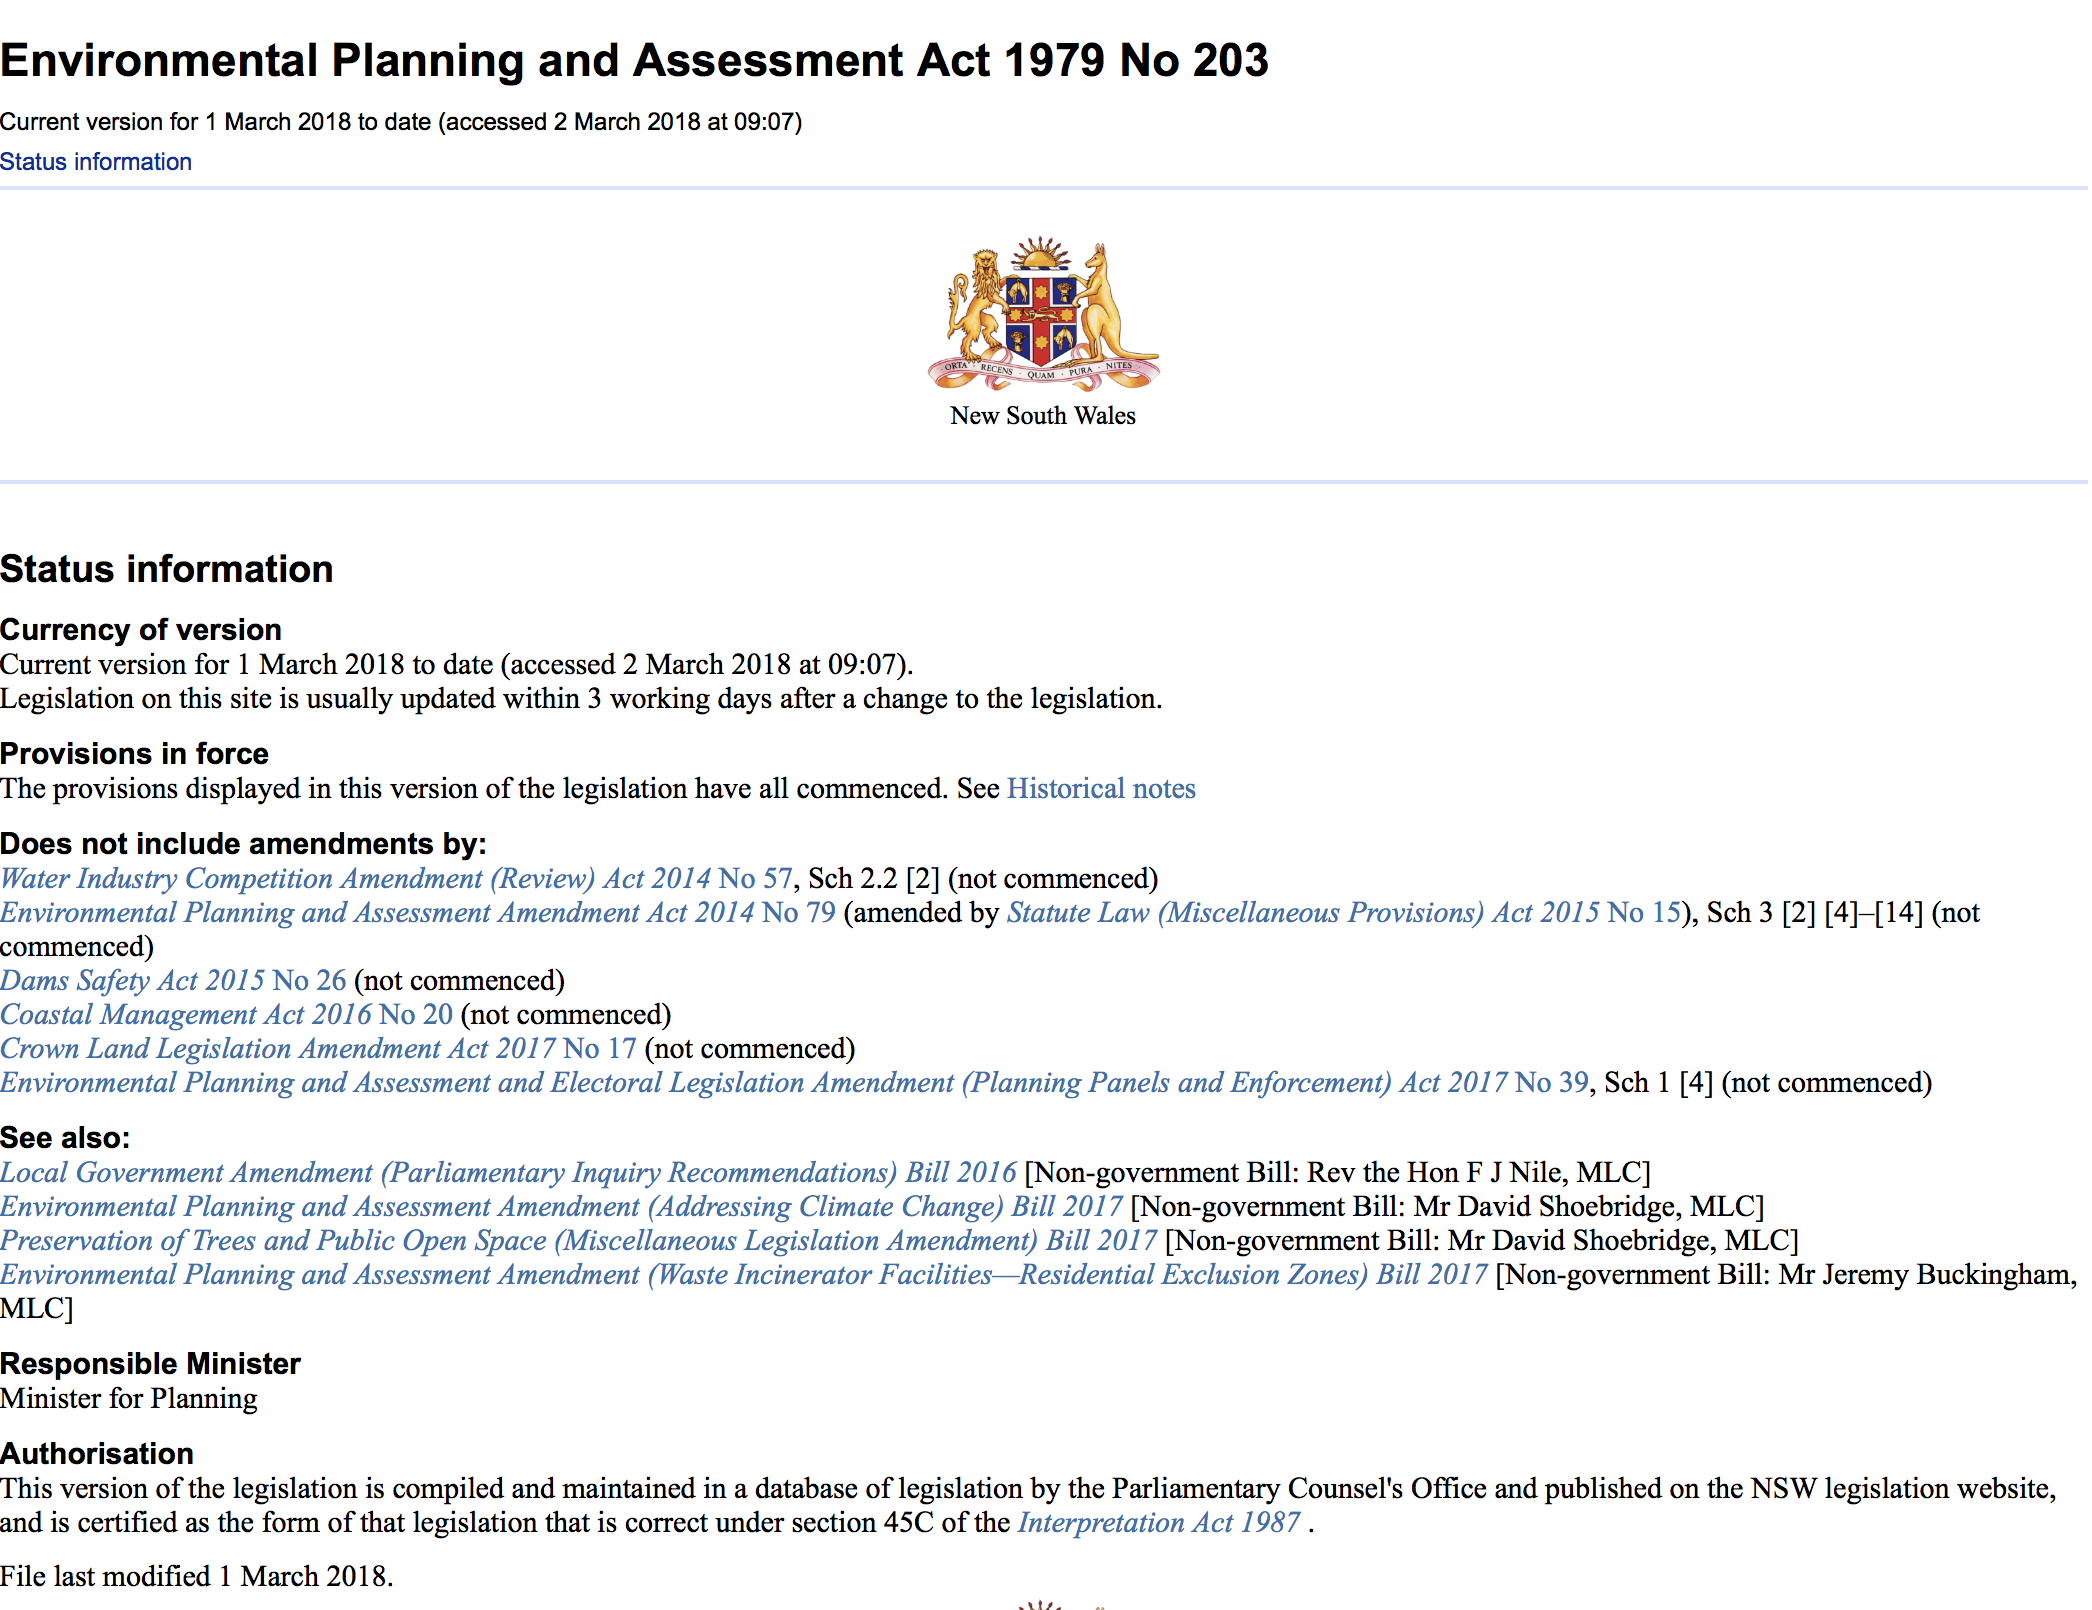Open the Interpretation Act 1987 link
Image resolution: width=2092 pixels, height=1610 pixels.
pos(1158,1523)
